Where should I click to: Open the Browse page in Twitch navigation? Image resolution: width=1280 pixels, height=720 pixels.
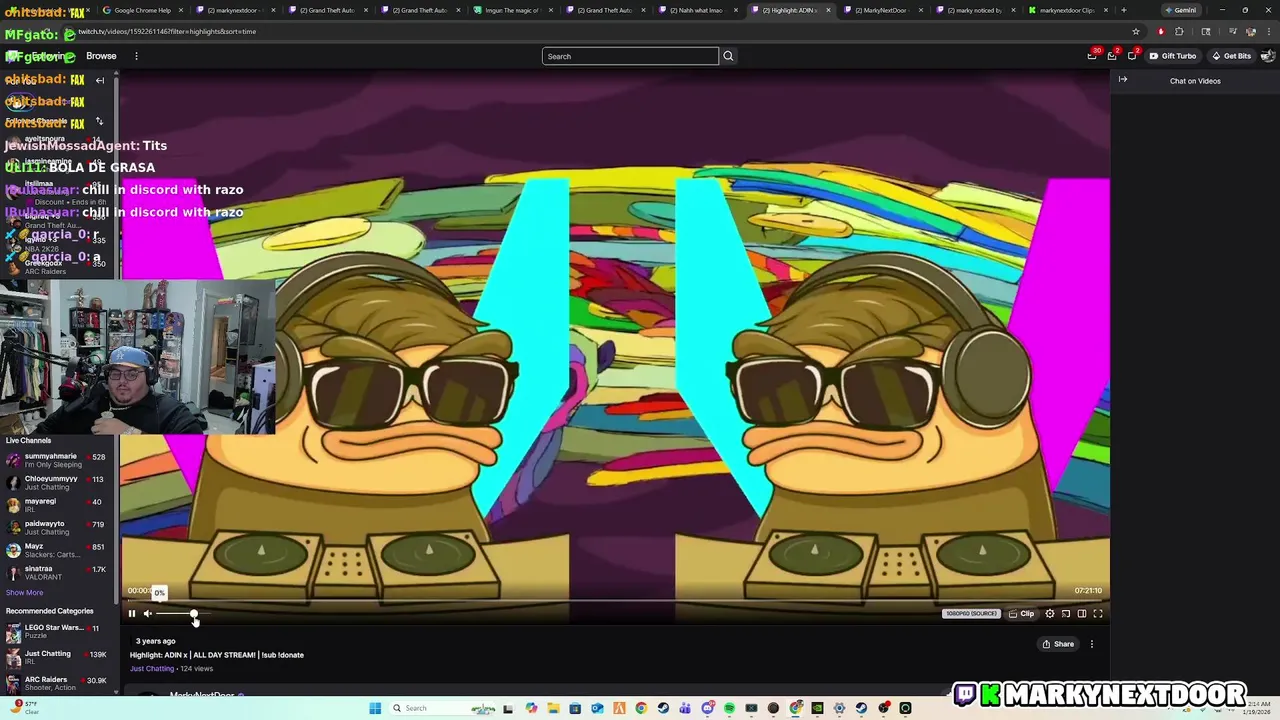(x=101, y=56)
